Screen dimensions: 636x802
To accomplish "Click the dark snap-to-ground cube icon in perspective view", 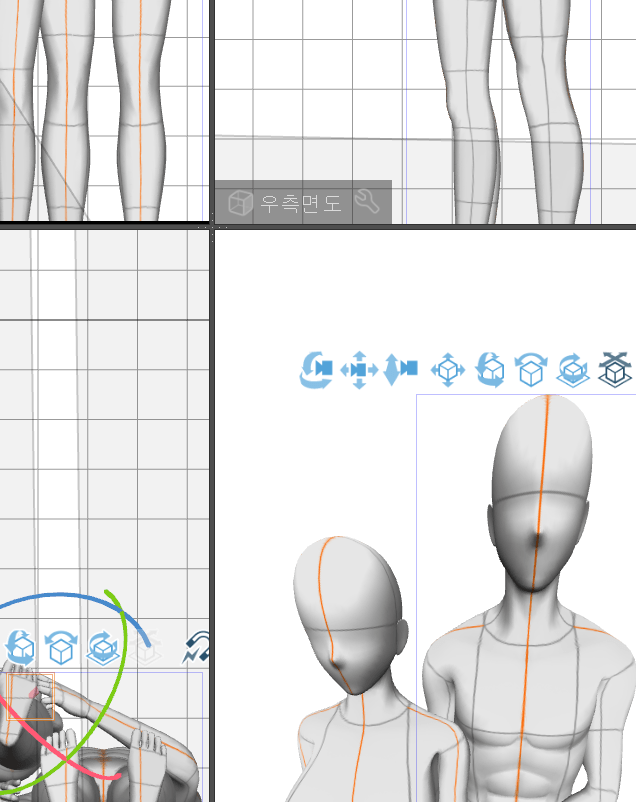I will click(x=615, y=370).
